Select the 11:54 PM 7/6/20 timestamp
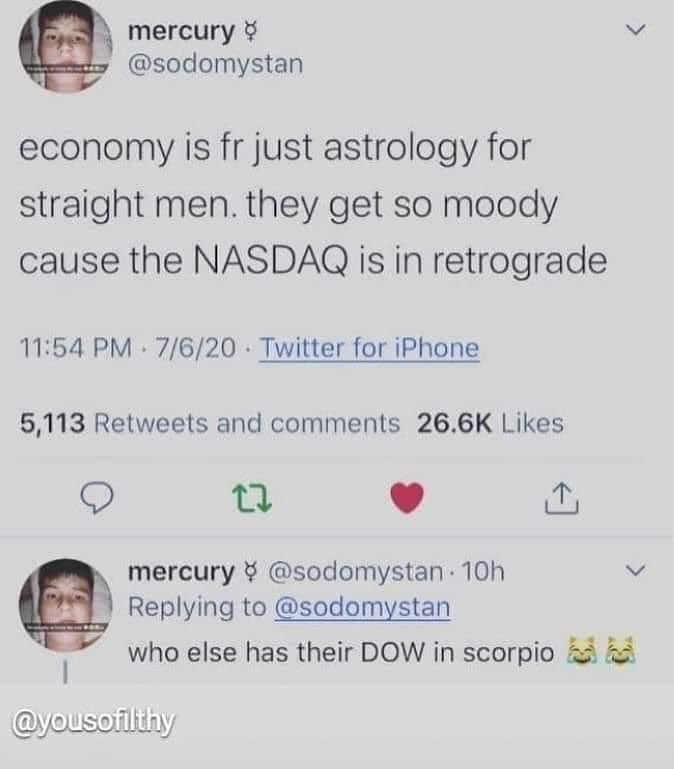This screenshot has width=674, height=769. click(128, 348)
